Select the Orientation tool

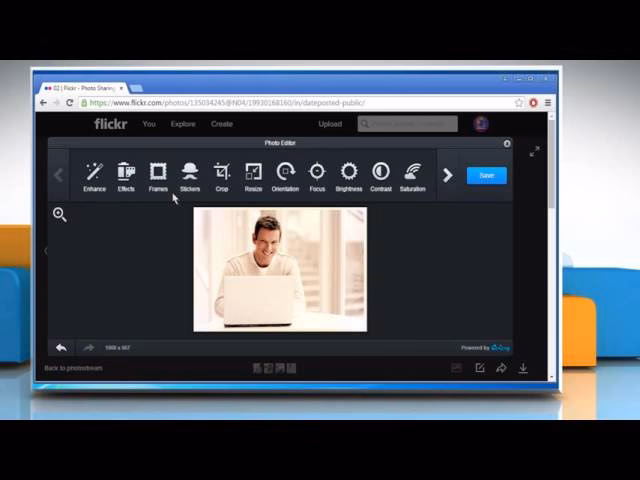[x=285, y=175]
